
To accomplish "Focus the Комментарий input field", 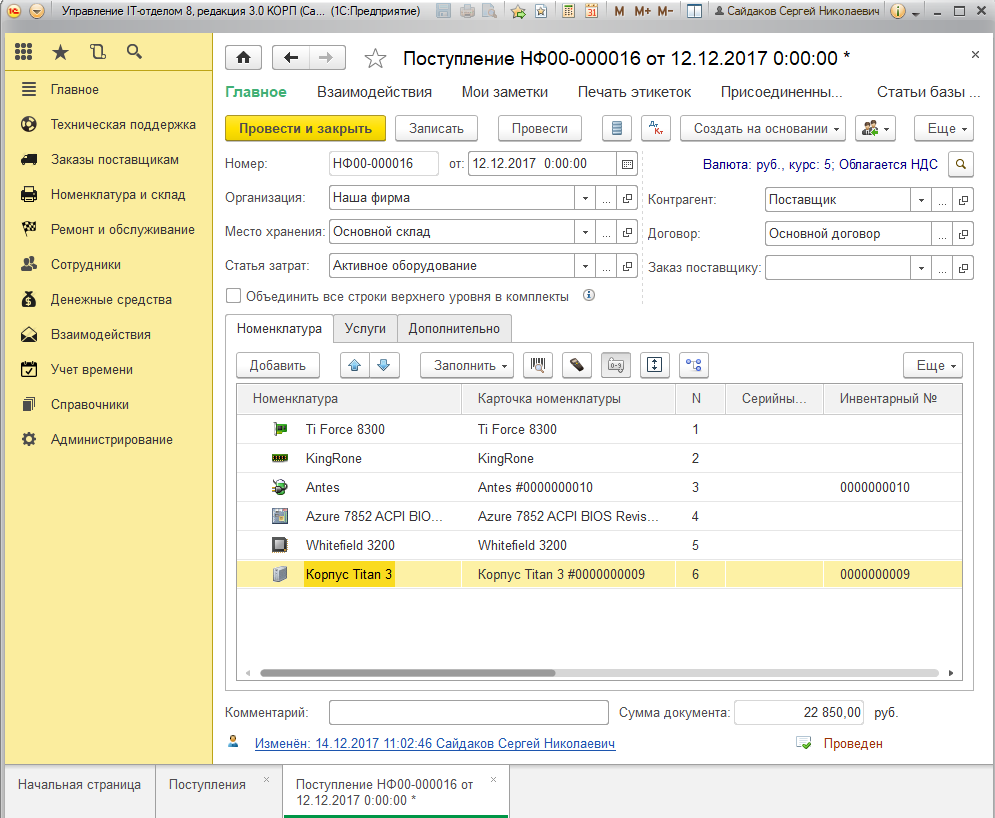I will 468,712.
